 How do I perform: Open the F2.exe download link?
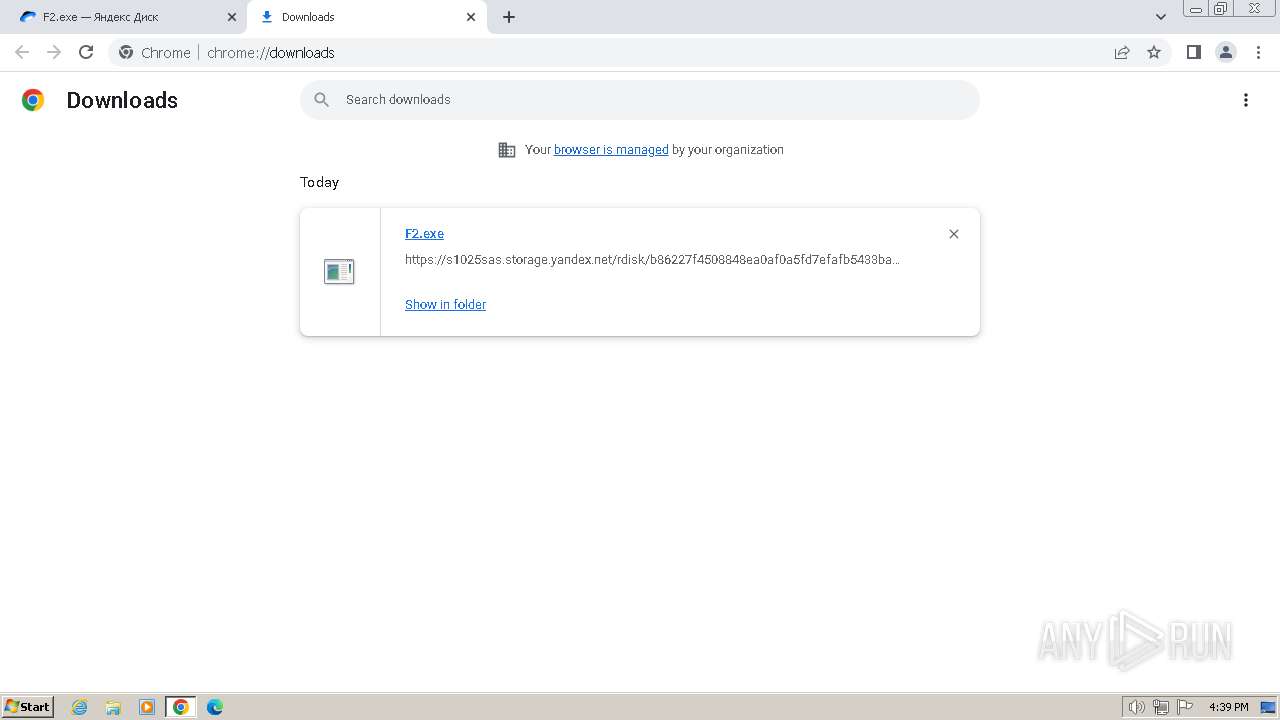point(424,234)
